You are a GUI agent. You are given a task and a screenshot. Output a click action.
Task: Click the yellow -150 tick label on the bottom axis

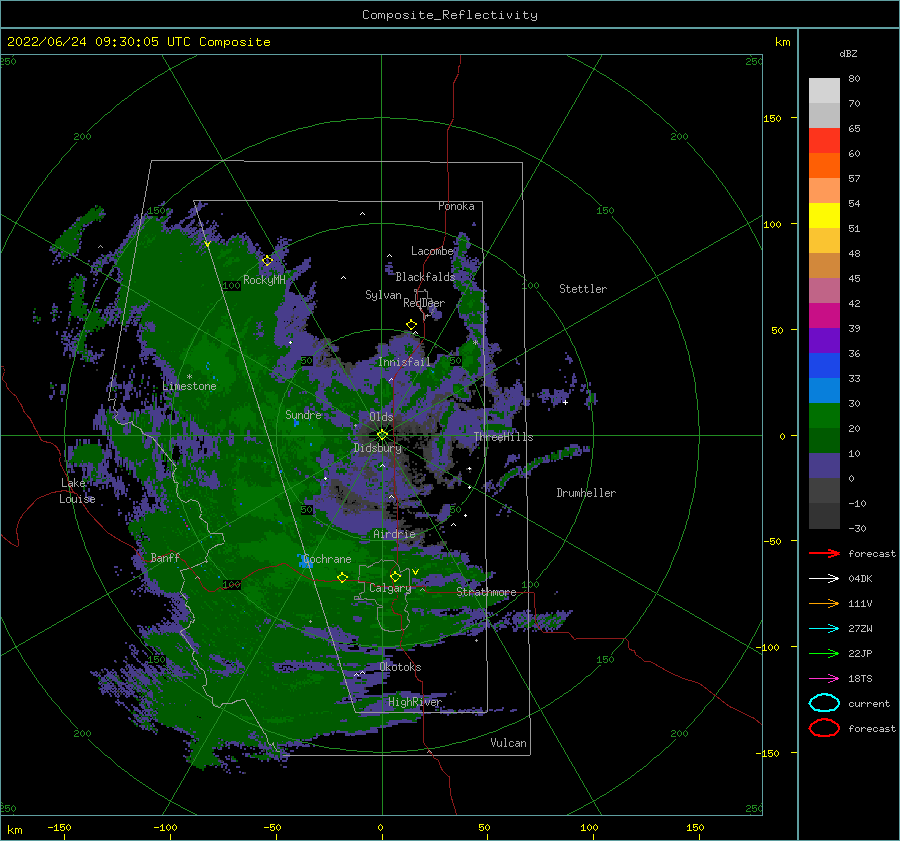pos(59,827)
